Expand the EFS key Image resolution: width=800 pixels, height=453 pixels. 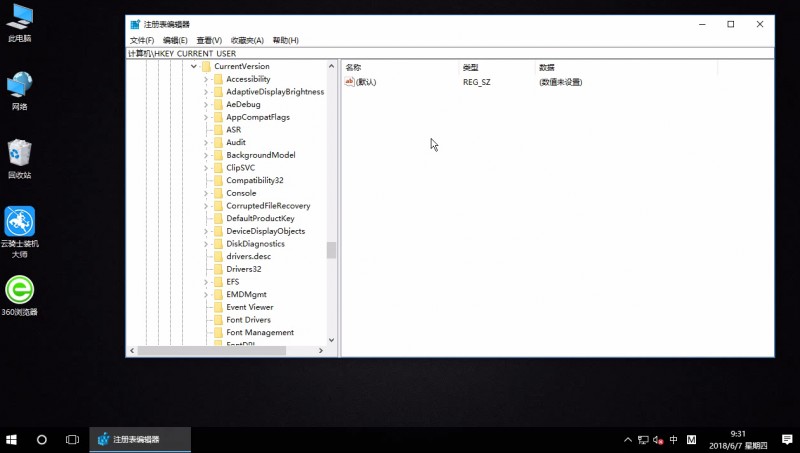click(206, 282)
